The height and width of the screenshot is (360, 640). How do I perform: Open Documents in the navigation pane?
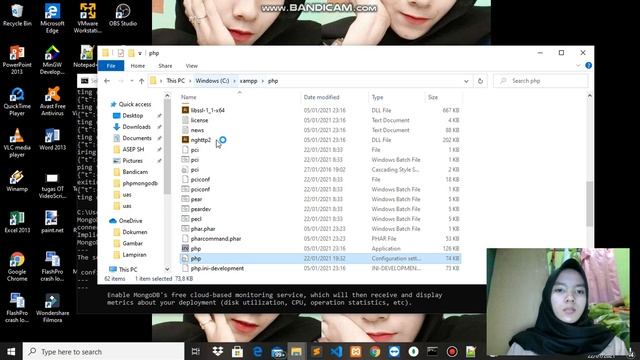click(x=137, y=138)
